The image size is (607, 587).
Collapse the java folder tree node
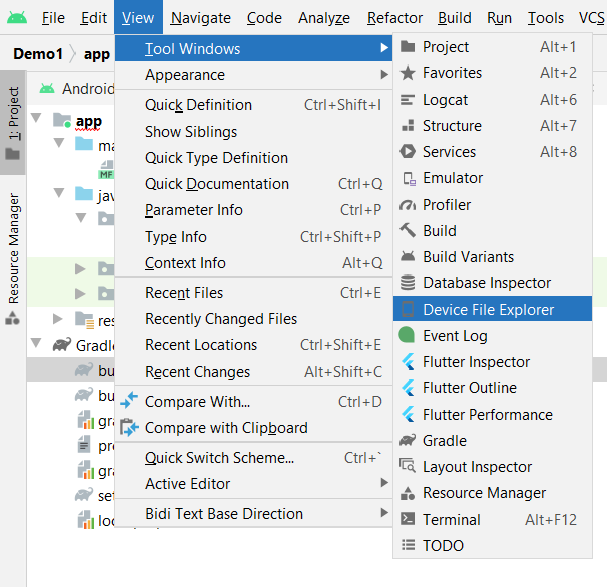click(59, 192)
